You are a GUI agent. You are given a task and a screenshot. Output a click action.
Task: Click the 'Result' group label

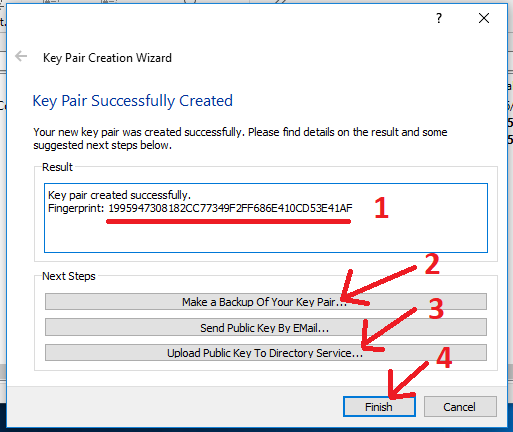coord(57,167)
